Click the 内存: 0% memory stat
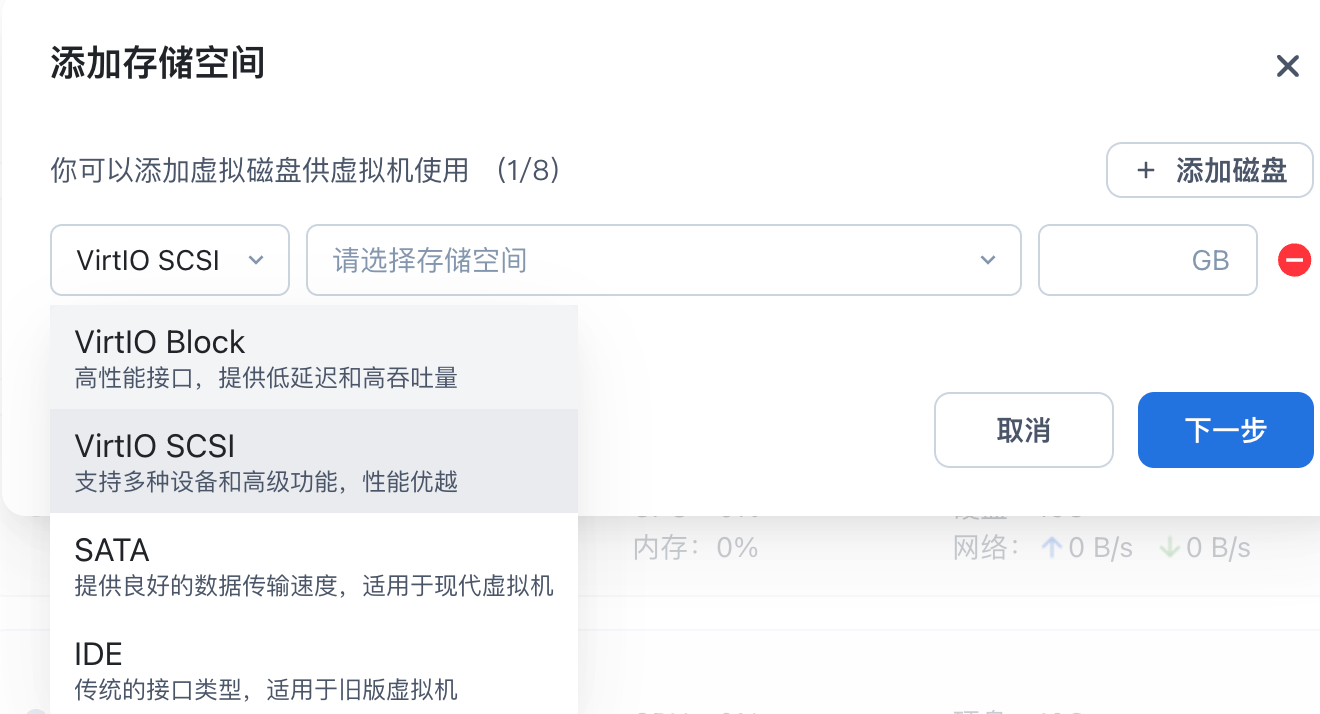The image size is (1320, 714). (696, 548)
